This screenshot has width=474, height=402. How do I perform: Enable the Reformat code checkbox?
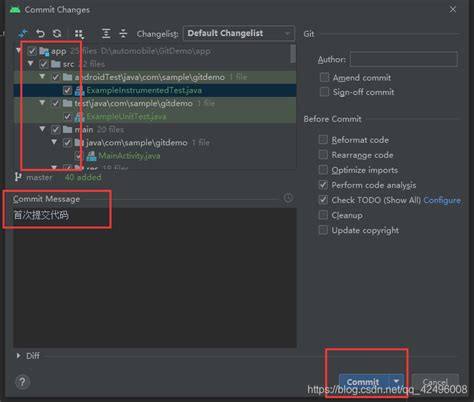tap(323, 139)
